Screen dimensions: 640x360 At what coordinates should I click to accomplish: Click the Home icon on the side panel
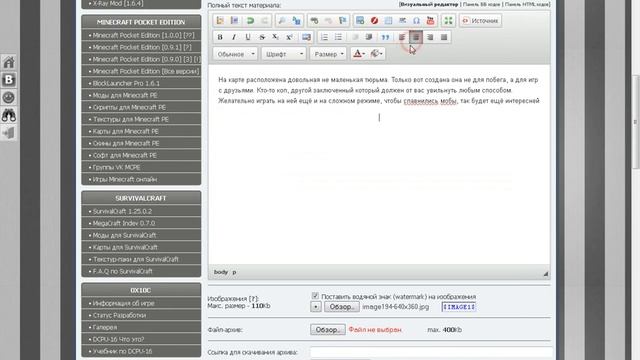pyautogui.click(x=9, y=62)
